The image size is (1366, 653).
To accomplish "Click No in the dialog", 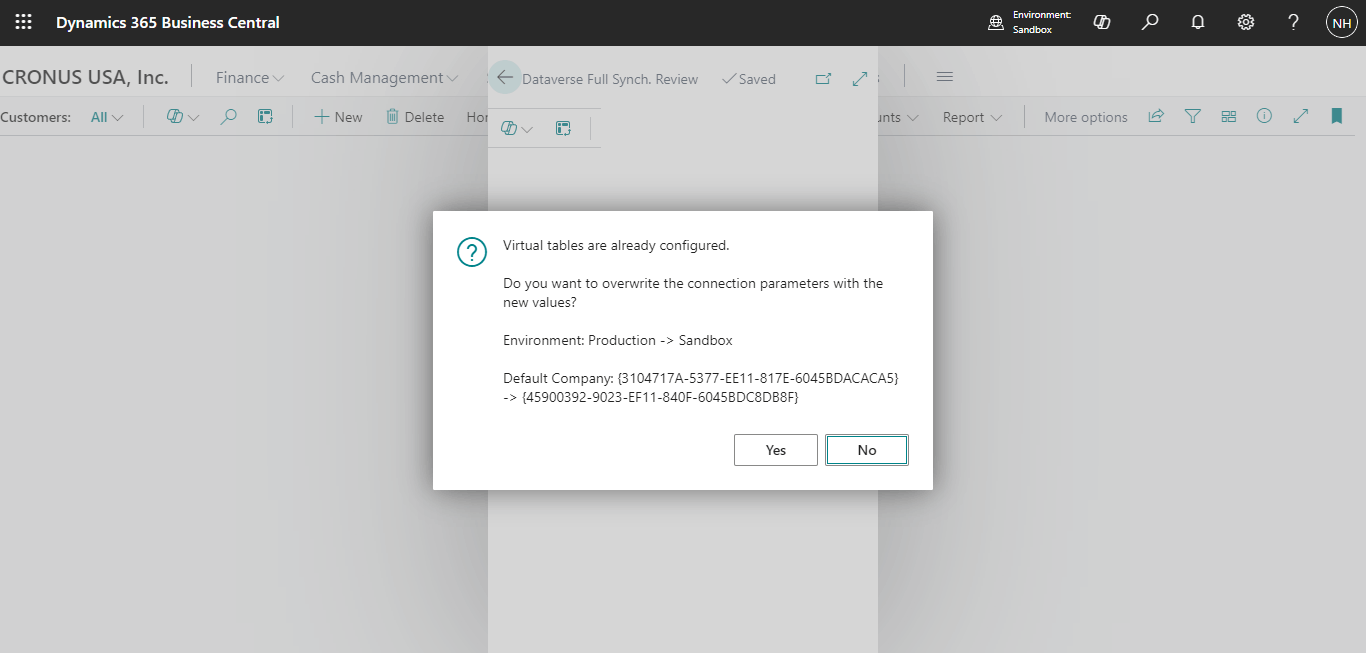I will [867, 450].
